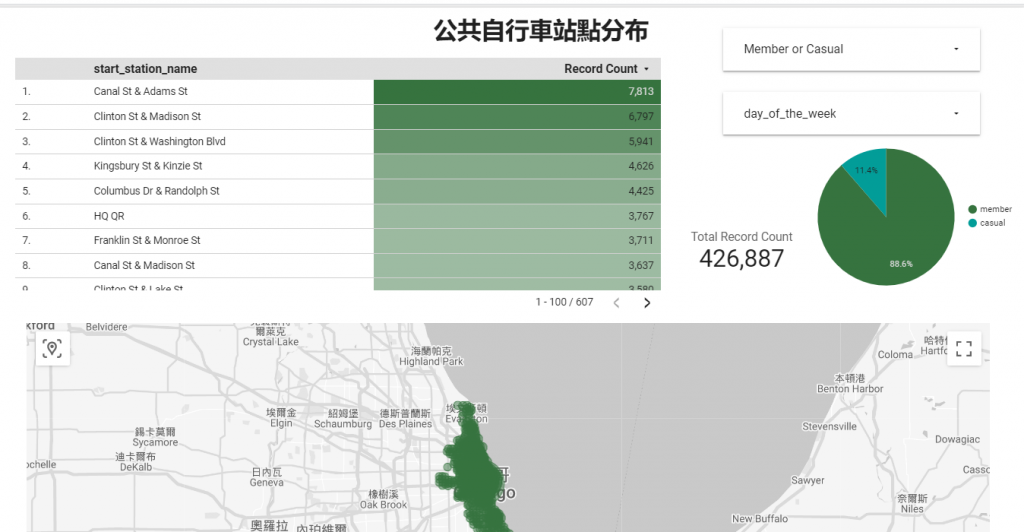Click the Crystal Lake label on the map

(x=270, y=342)
